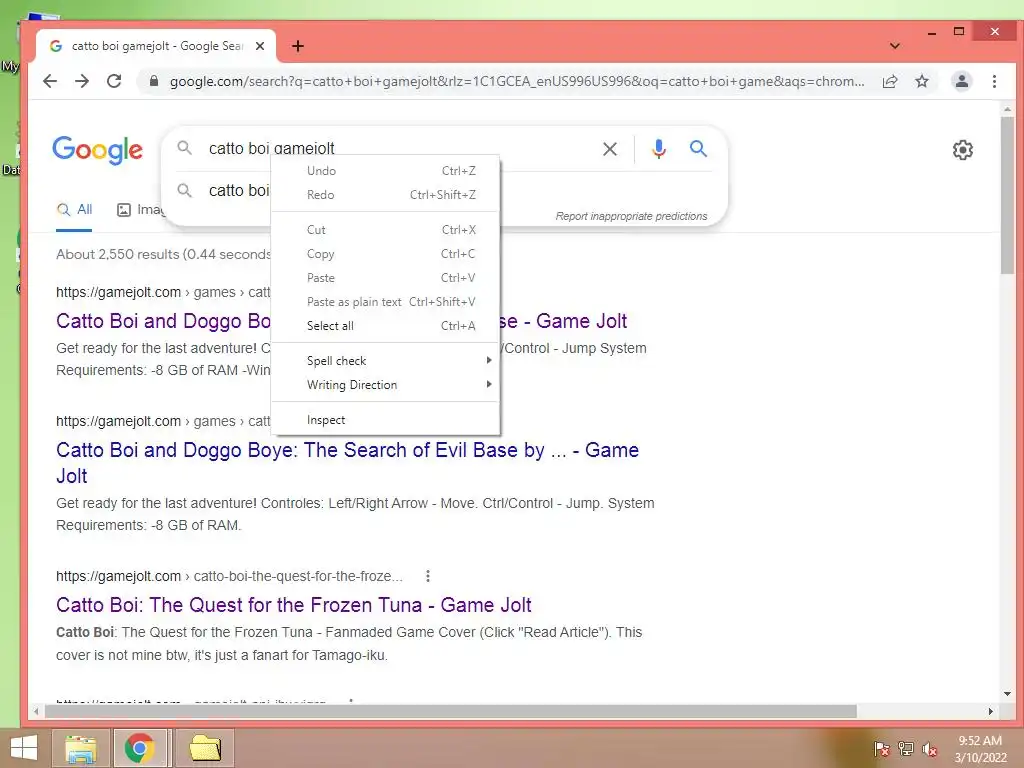Choose Copy in the context menu
The width and height of the screenshot is (1024, 768).
tap(385, 254)
